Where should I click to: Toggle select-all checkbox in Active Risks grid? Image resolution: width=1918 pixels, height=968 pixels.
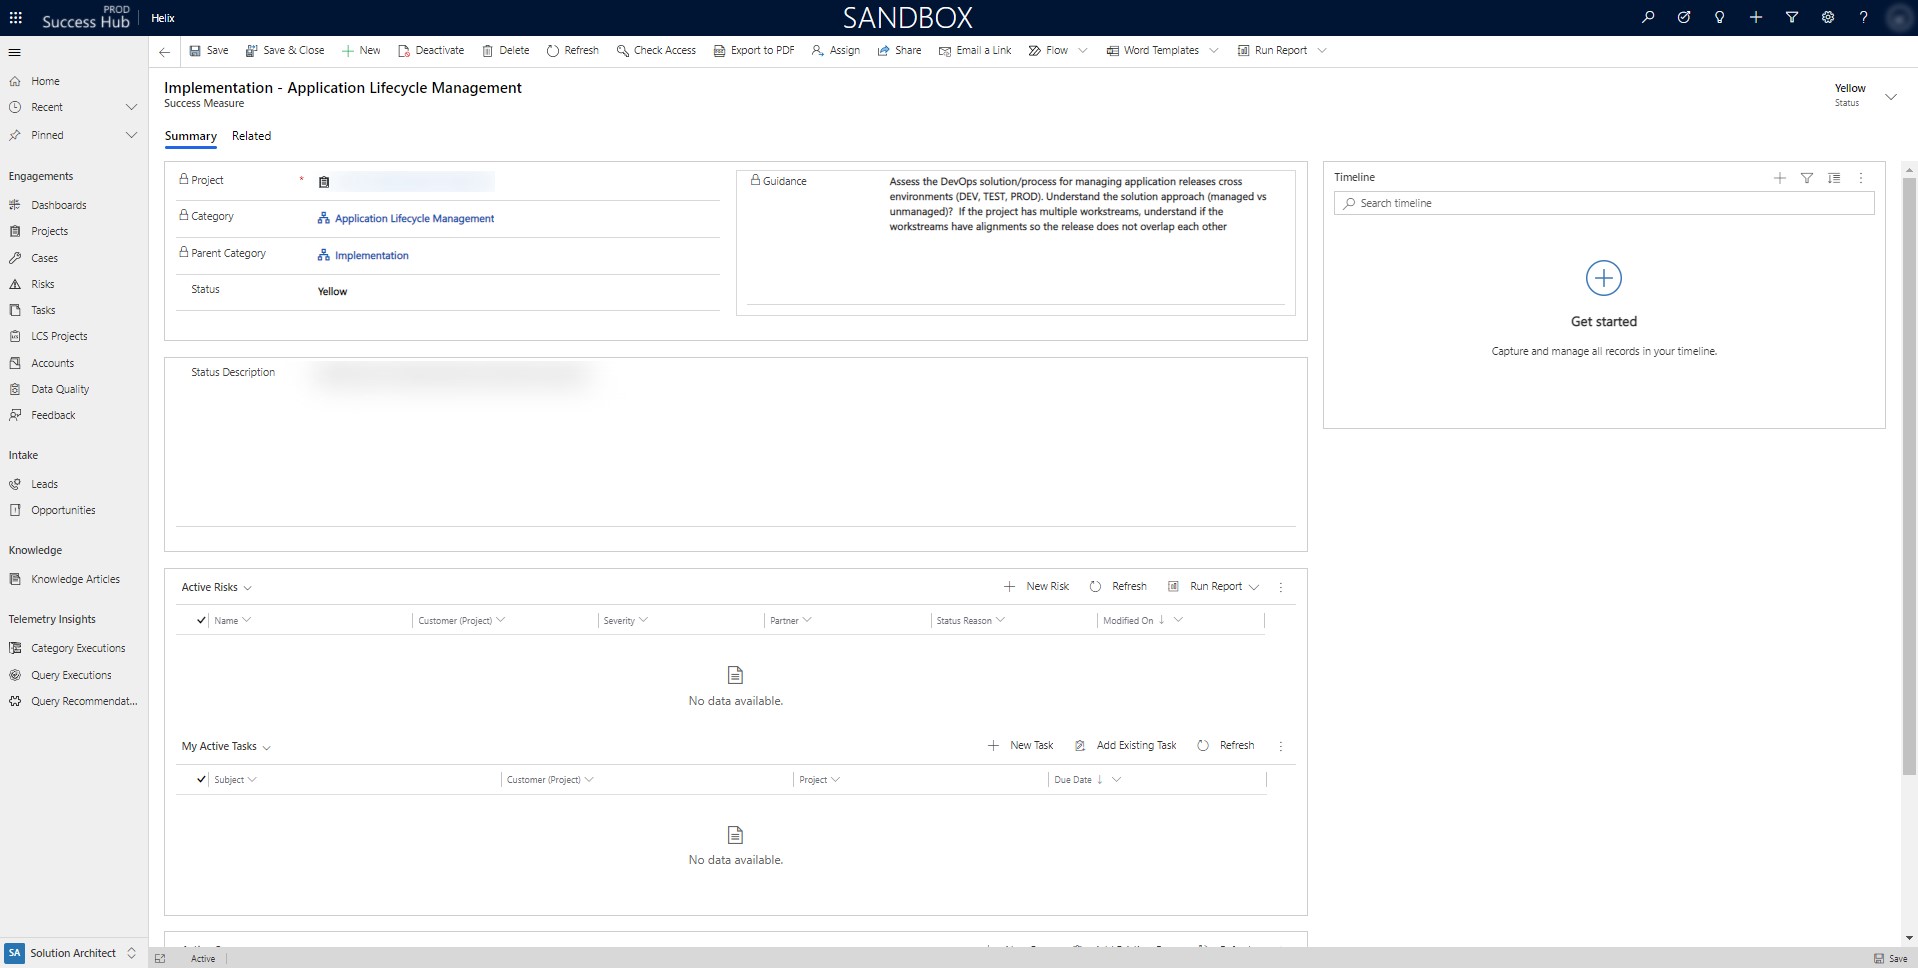(201, 621)
